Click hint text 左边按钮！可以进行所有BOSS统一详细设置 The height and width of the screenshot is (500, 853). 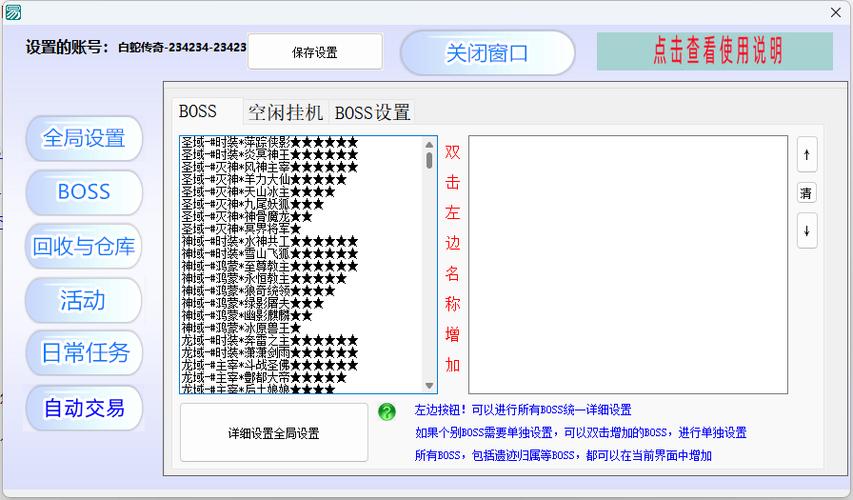point(523,410)
